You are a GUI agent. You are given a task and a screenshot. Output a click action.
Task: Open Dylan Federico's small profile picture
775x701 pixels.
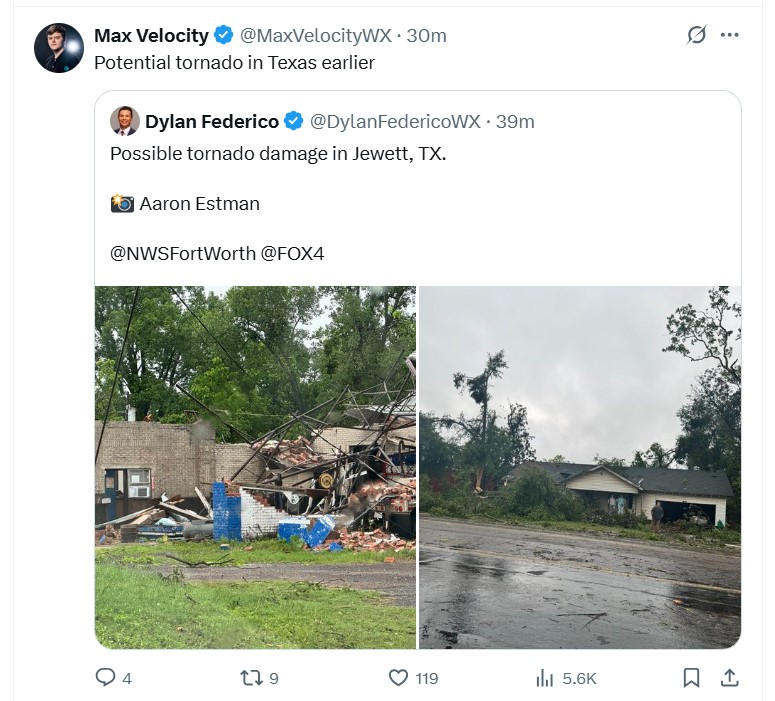pyautogui.click(x=124, y=121)
